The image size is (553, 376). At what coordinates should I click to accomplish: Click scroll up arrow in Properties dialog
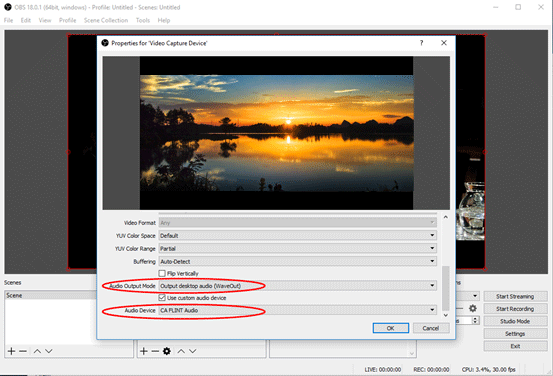pyautogui.click(x=446, y=217)
